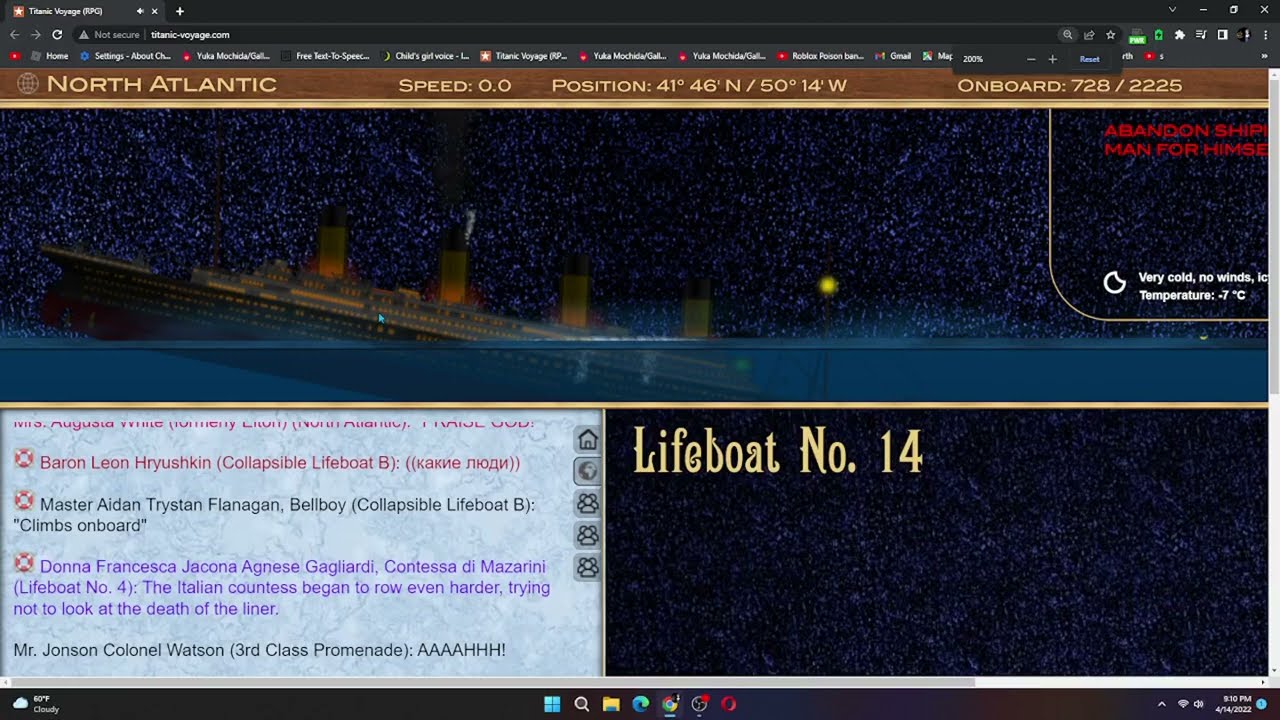Open Settings - About Ch... bookmark

[x=125, y=56]
